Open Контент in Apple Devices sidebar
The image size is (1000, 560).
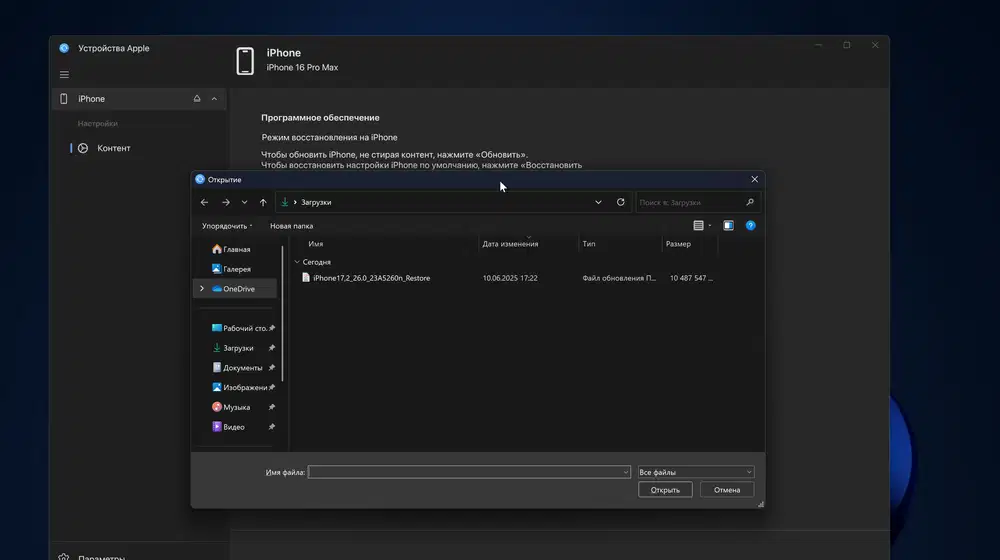pos(114,148)
